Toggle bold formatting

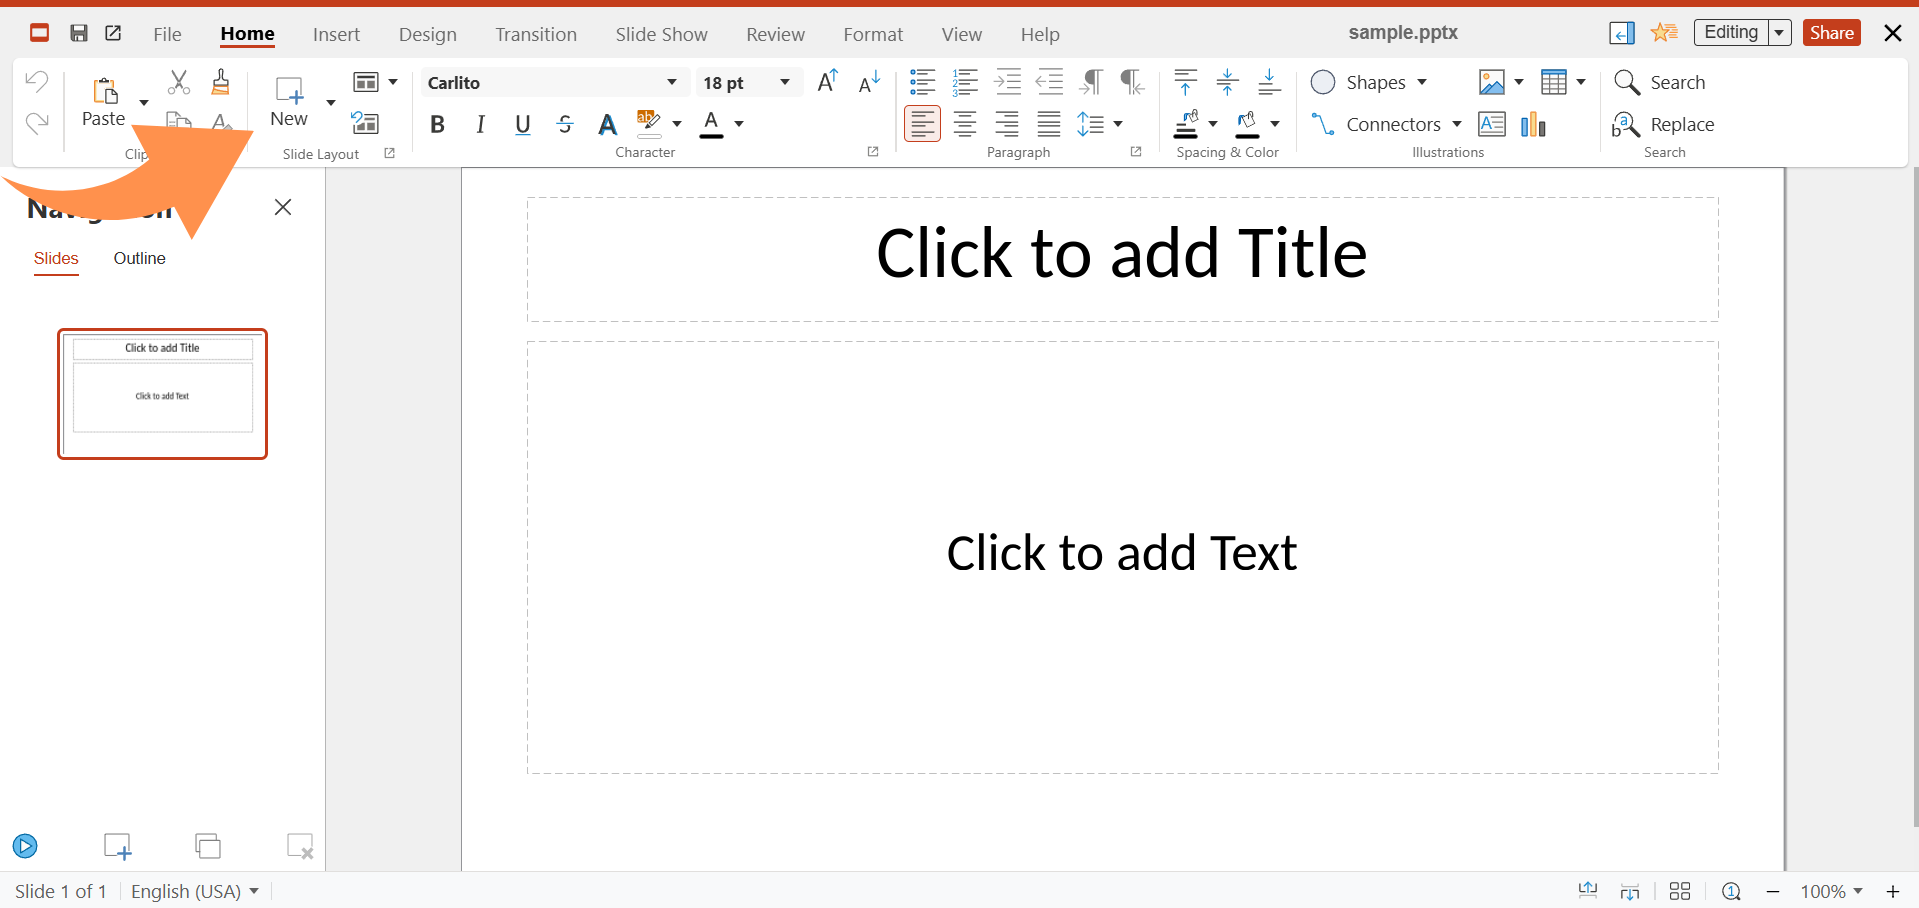437,124
